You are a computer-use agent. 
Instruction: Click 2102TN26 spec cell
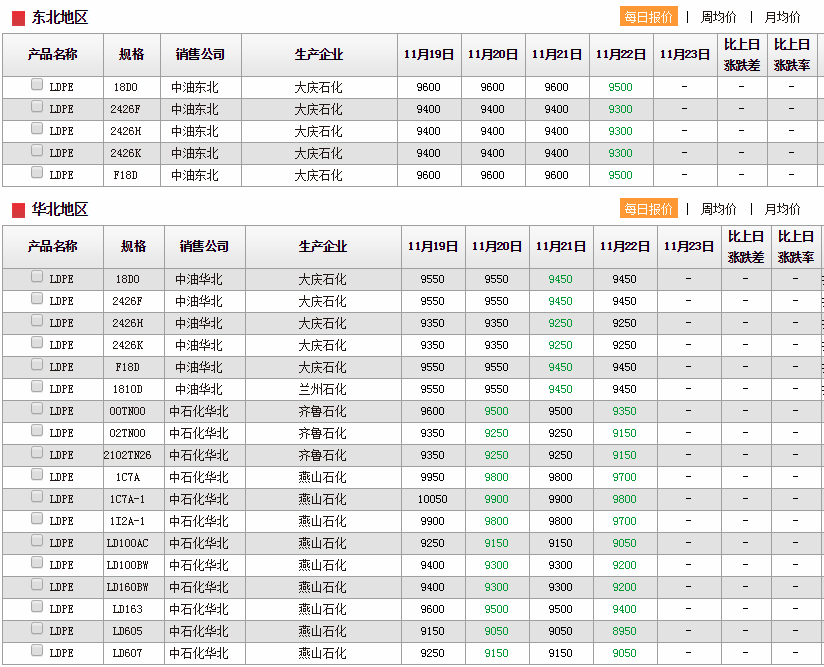(x=128, y=456)
